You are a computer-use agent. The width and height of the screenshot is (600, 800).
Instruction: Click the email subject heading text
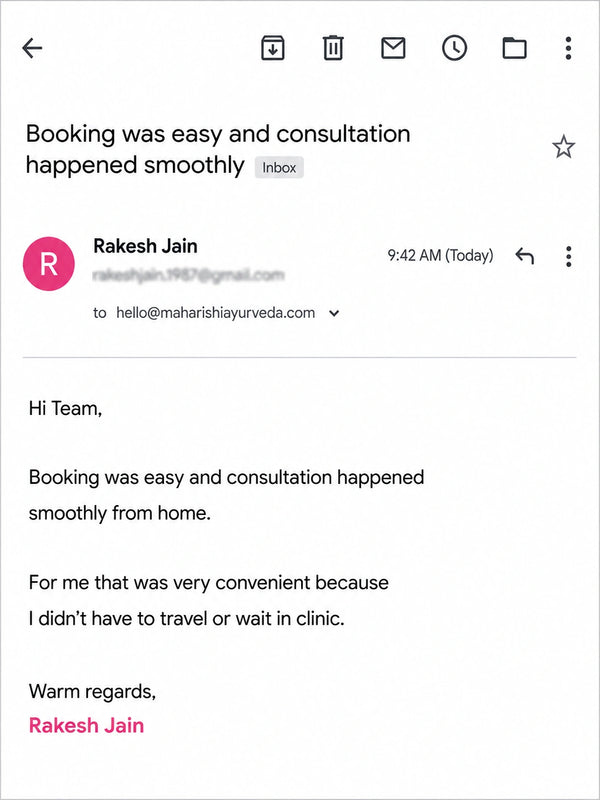click(218, 149)
